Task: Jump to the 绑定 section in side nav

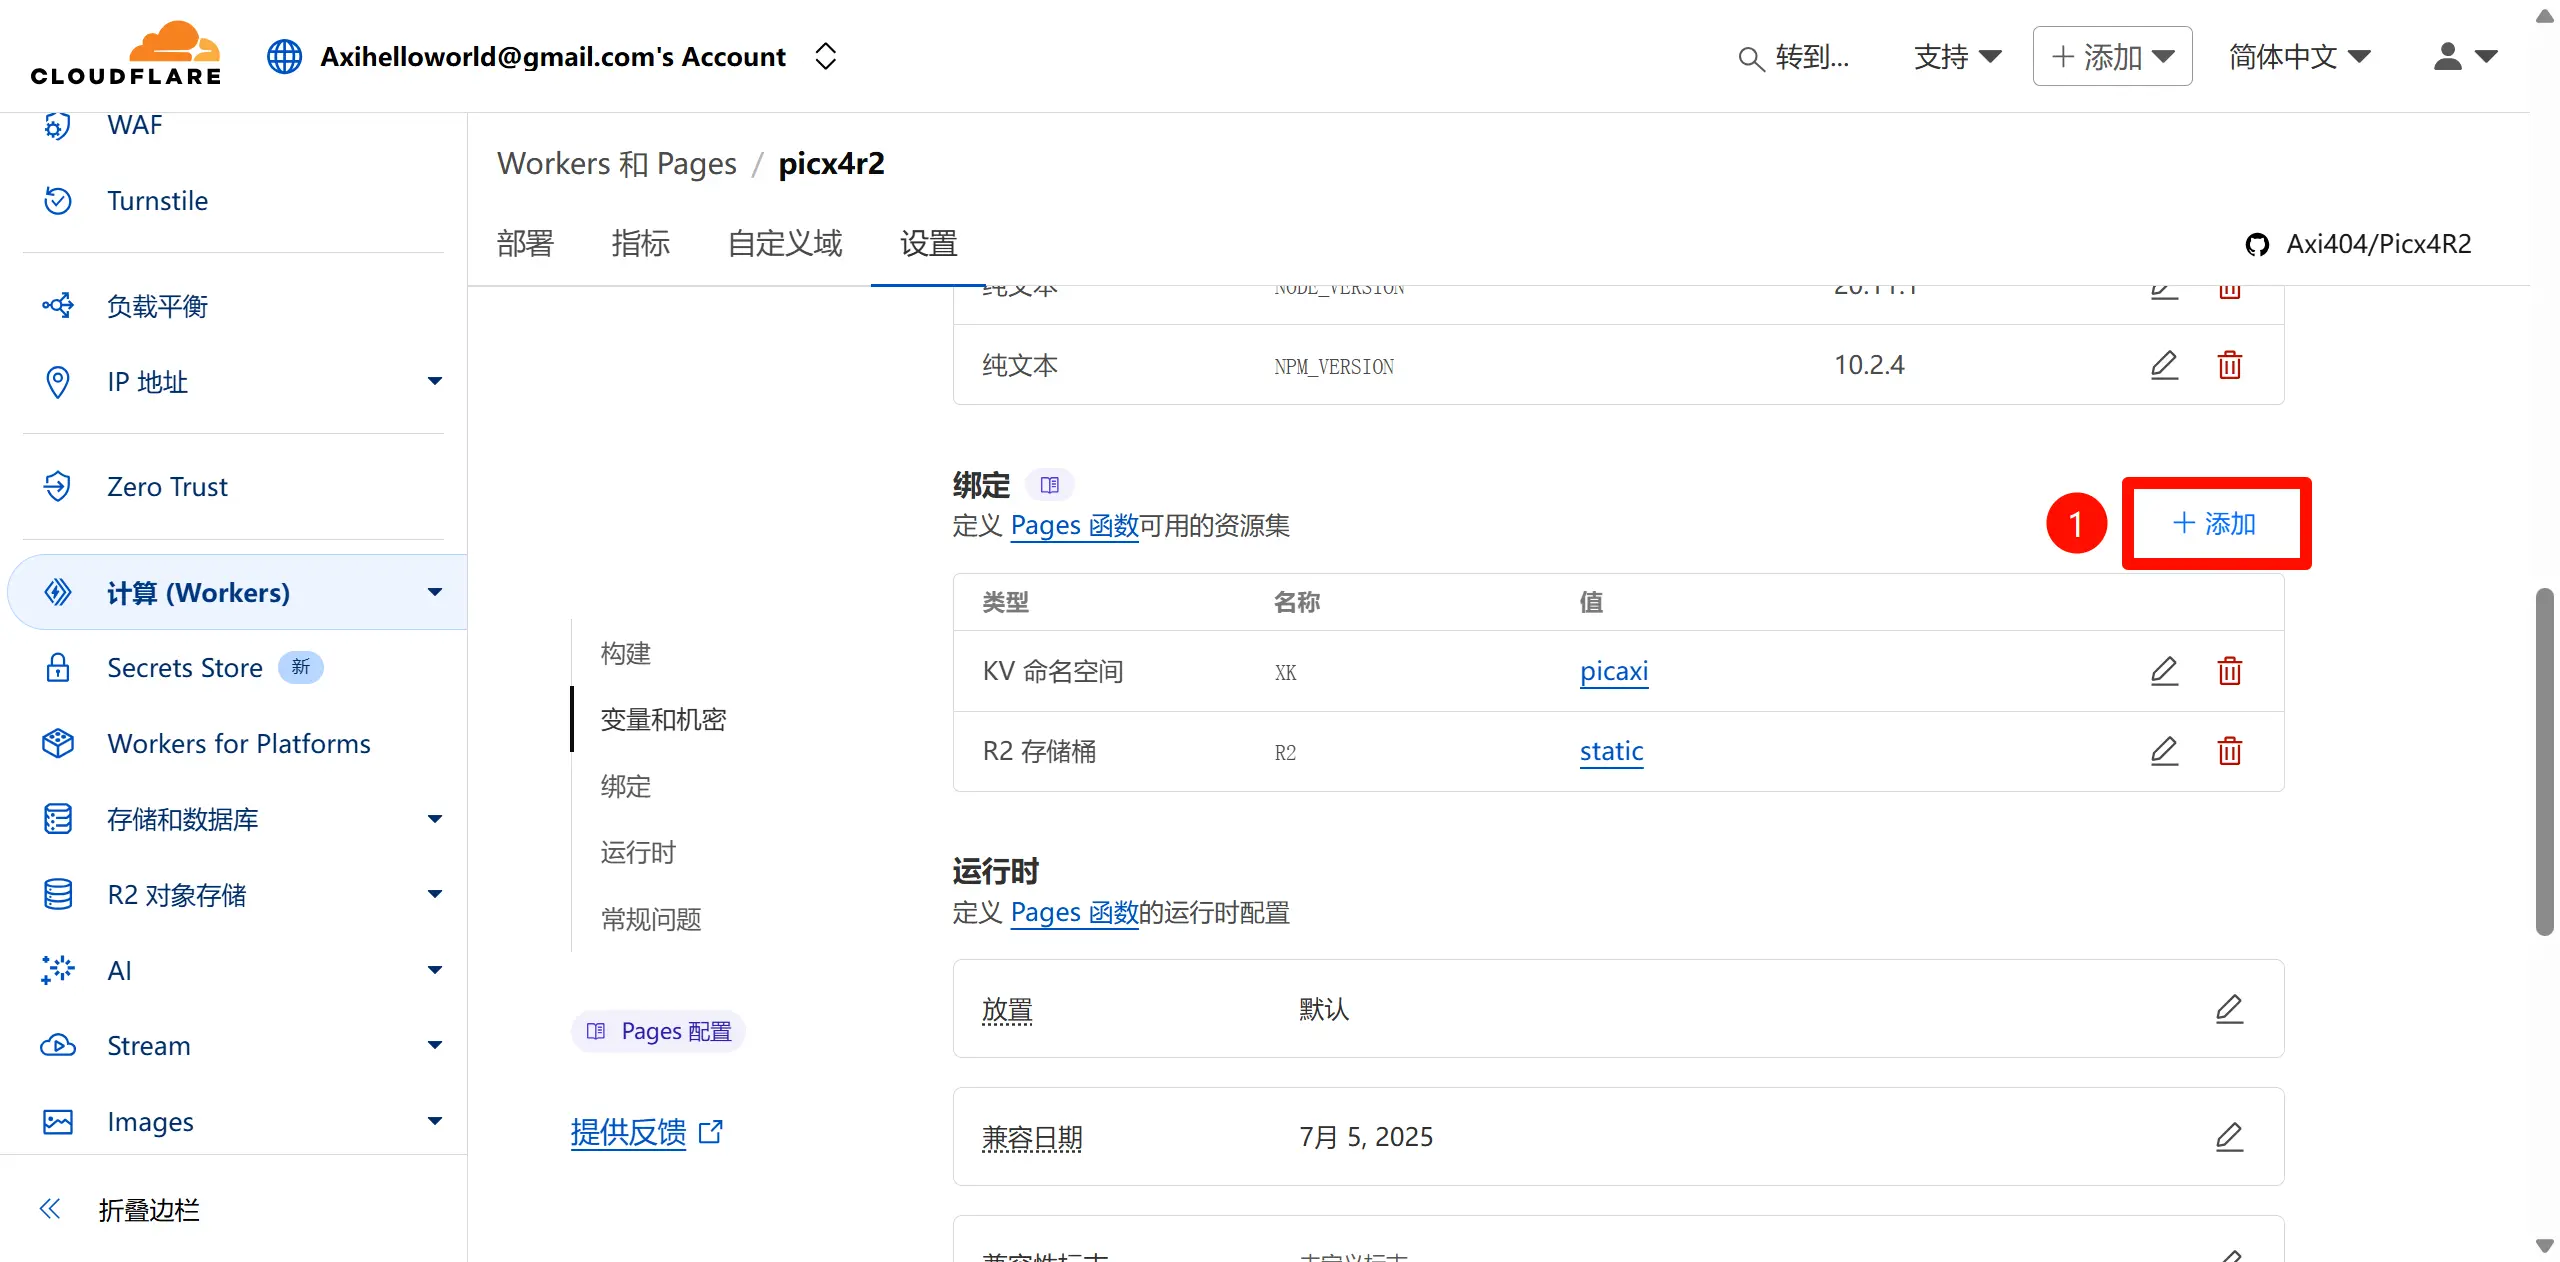Action: (626, 786)
